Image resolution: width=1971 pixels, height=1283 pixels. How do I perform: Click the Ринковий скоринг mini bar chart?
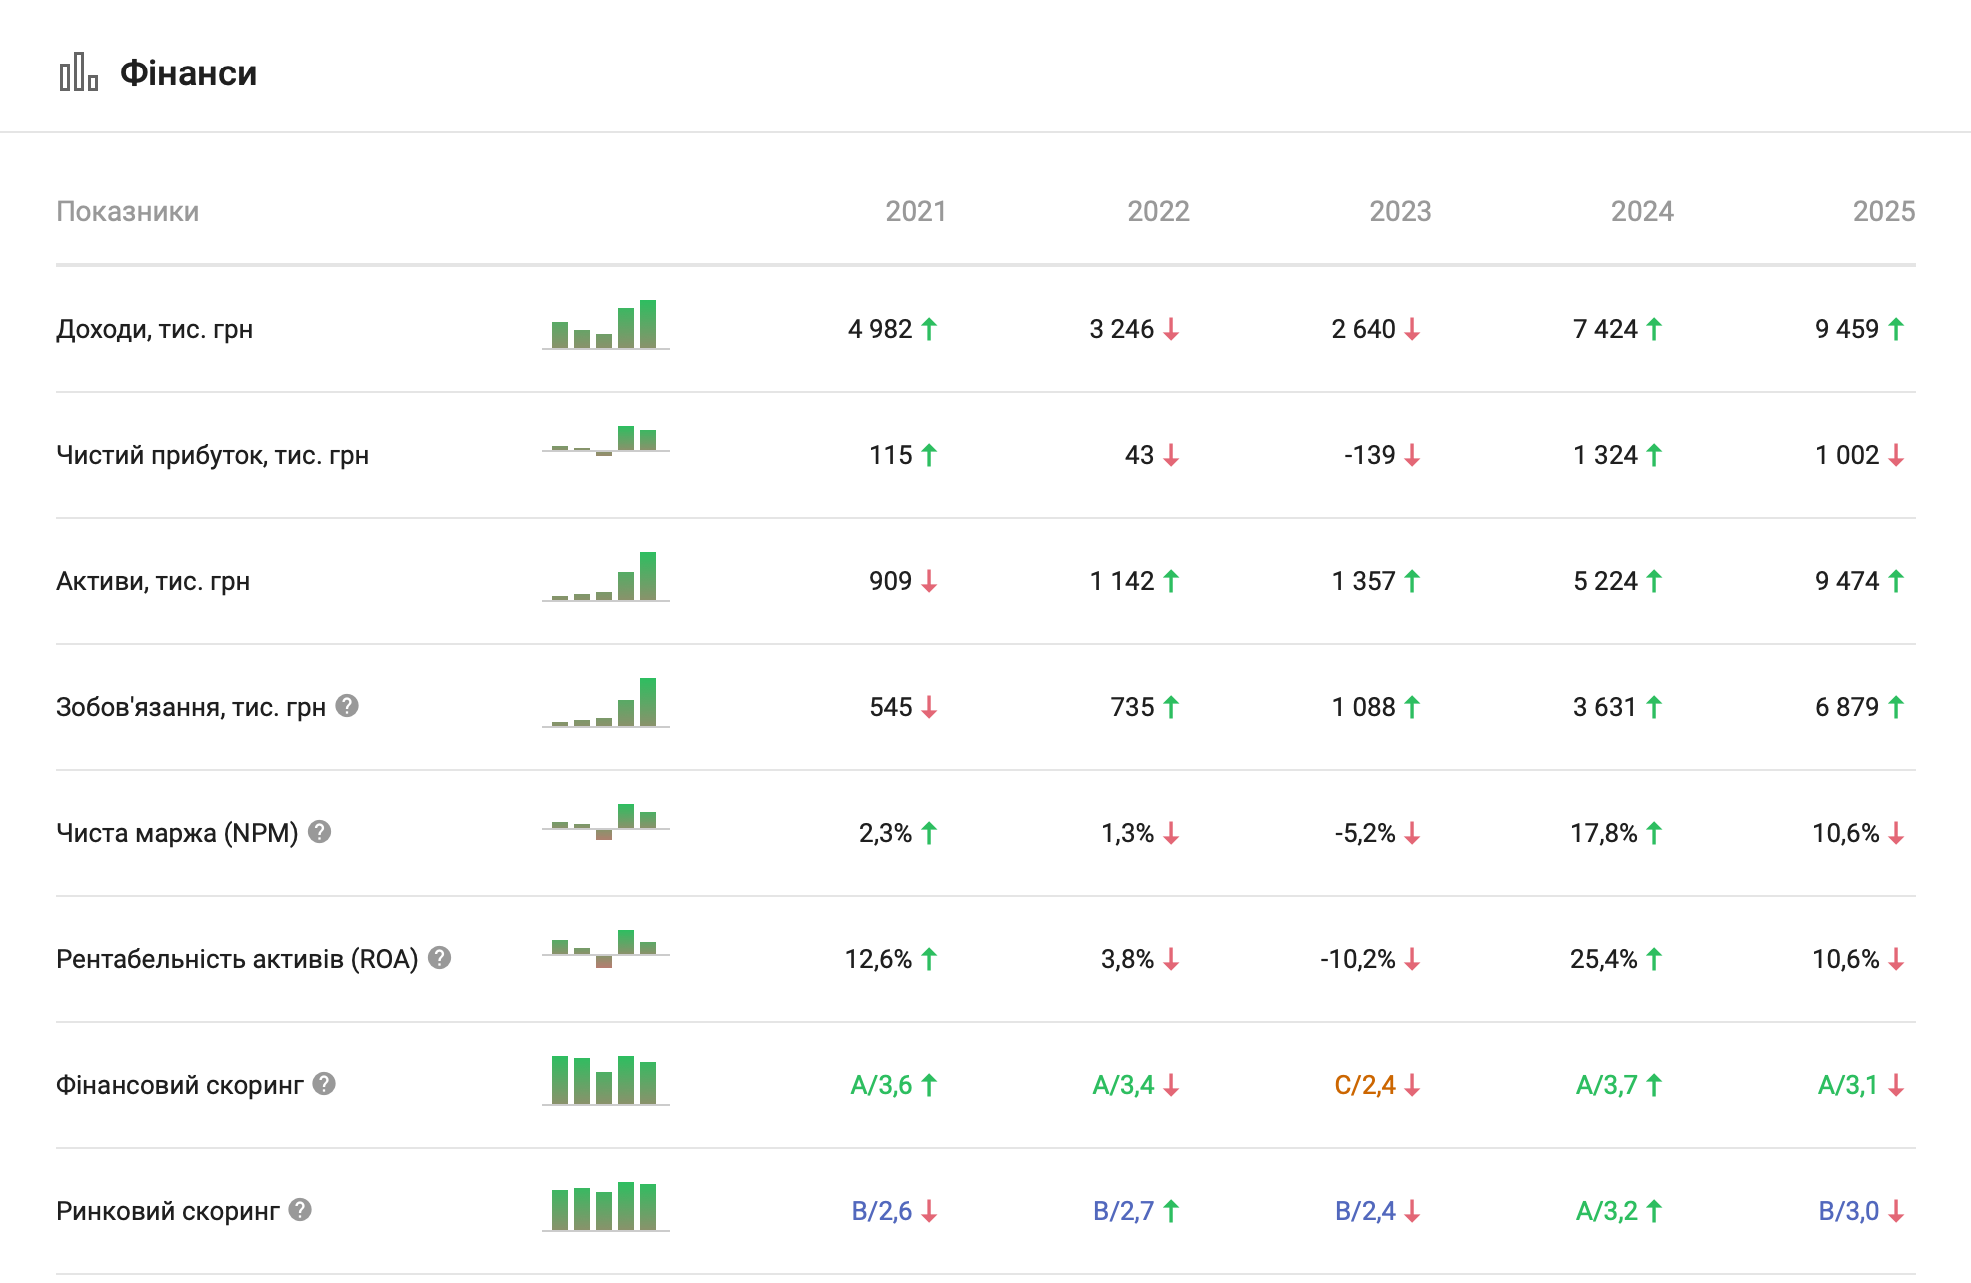point(605,1207)
